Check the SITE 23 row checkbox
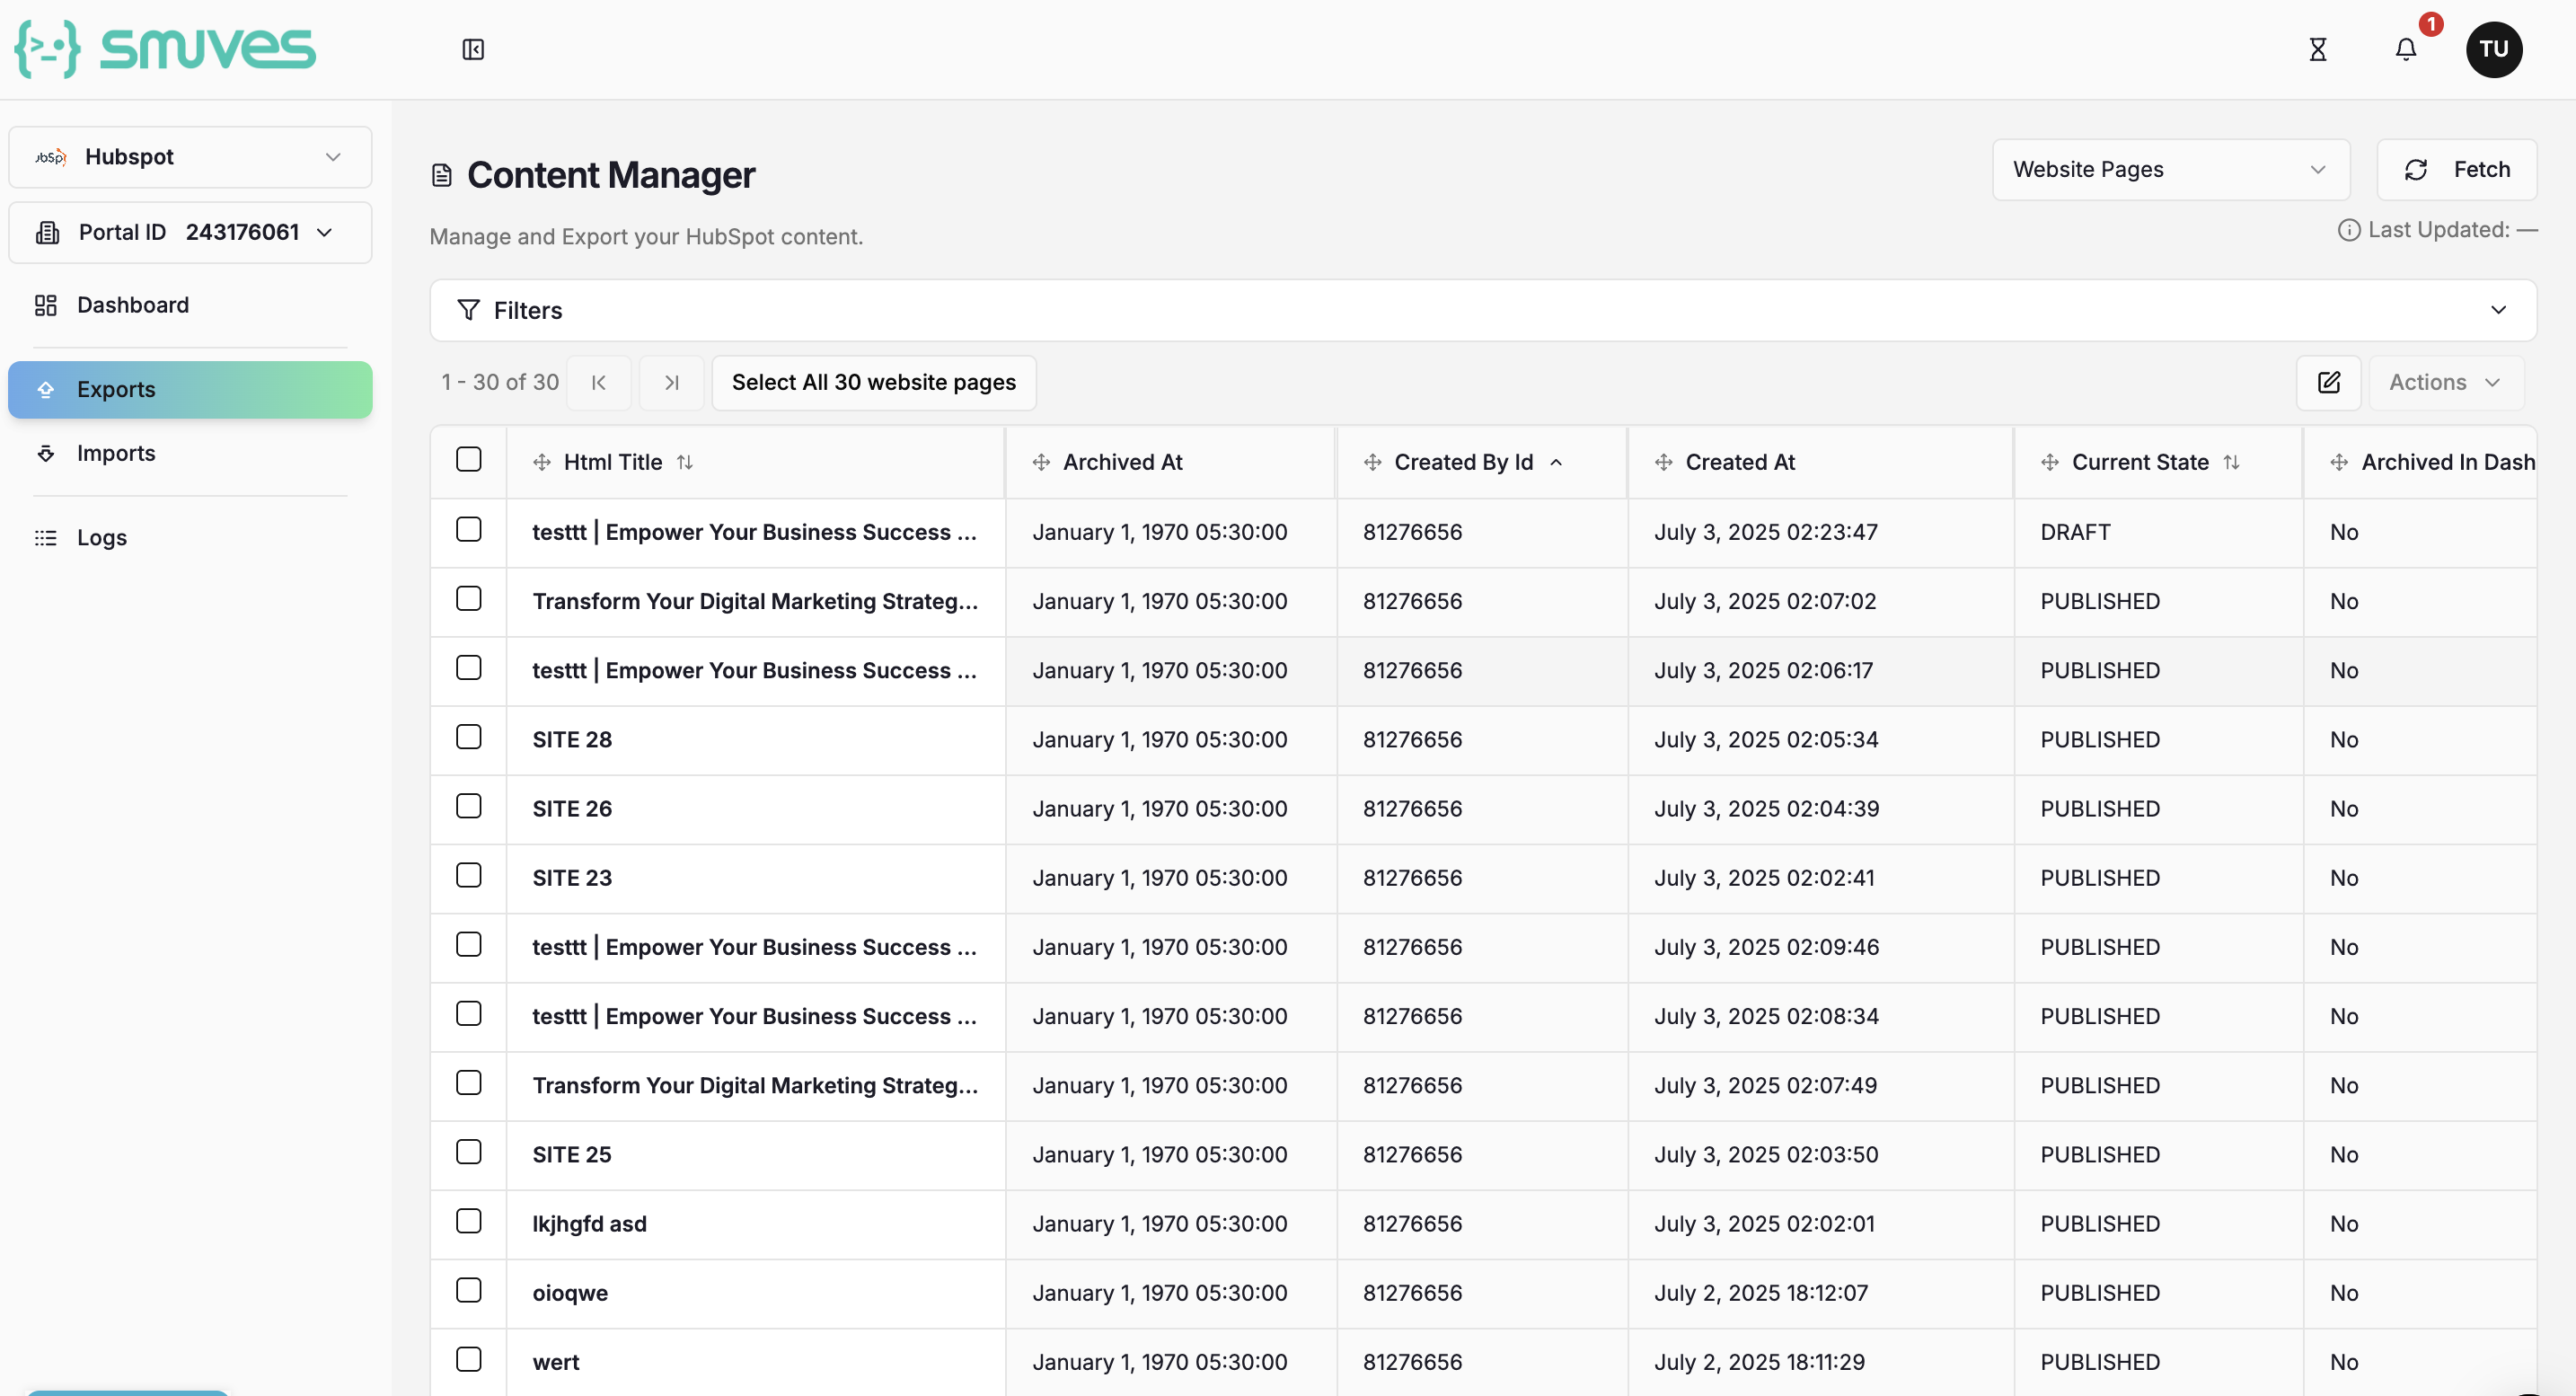 click(x=468, y=875)
